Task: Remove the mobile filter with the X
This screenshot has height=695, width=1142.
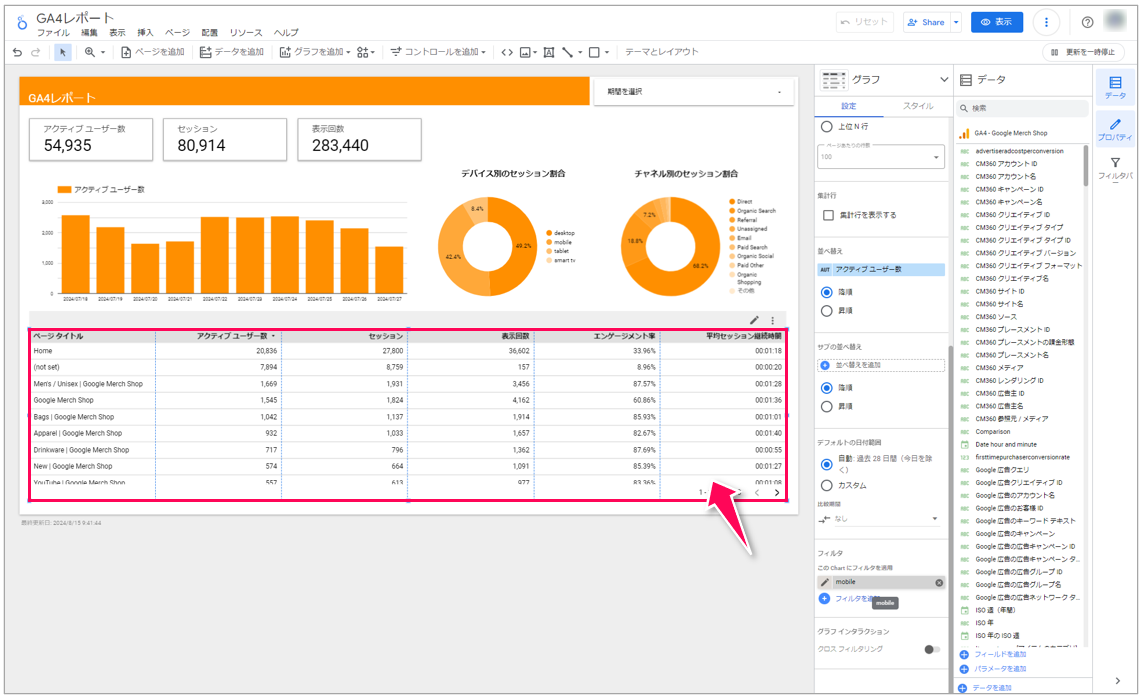Action: tap(939, 583)
